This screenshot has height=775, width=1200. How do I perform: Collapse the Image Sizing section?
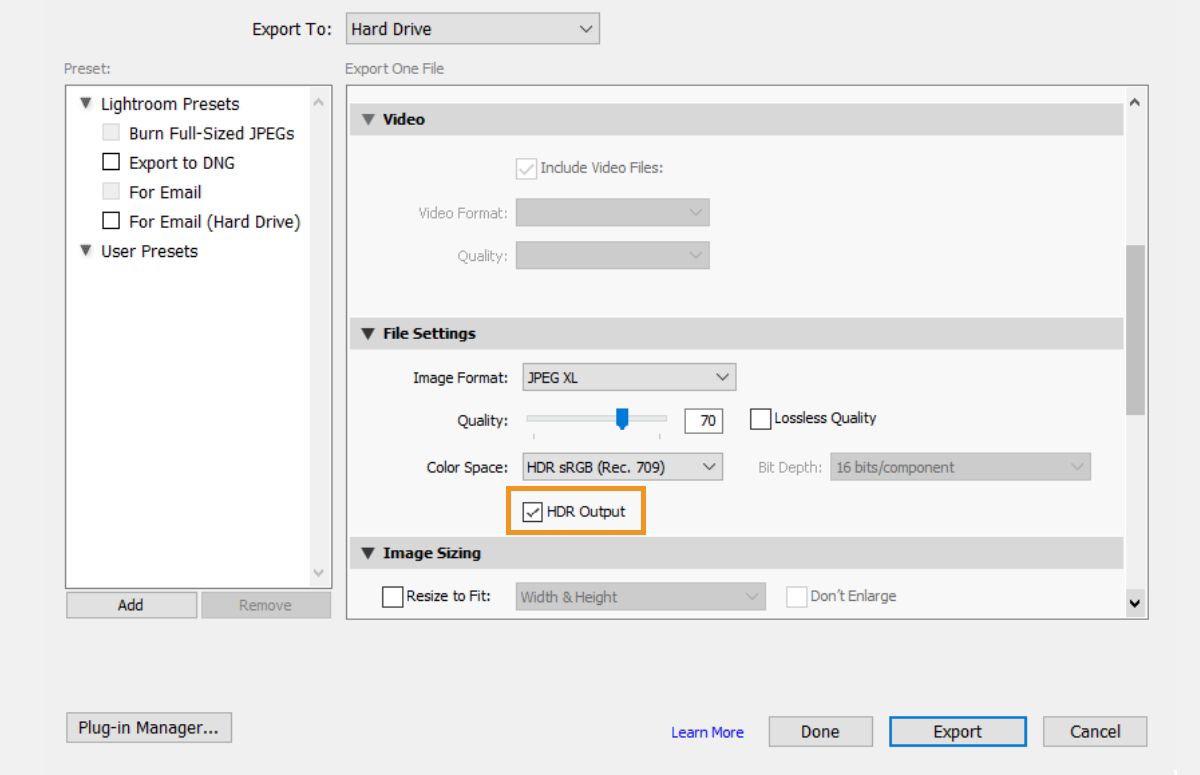[368, 553]
